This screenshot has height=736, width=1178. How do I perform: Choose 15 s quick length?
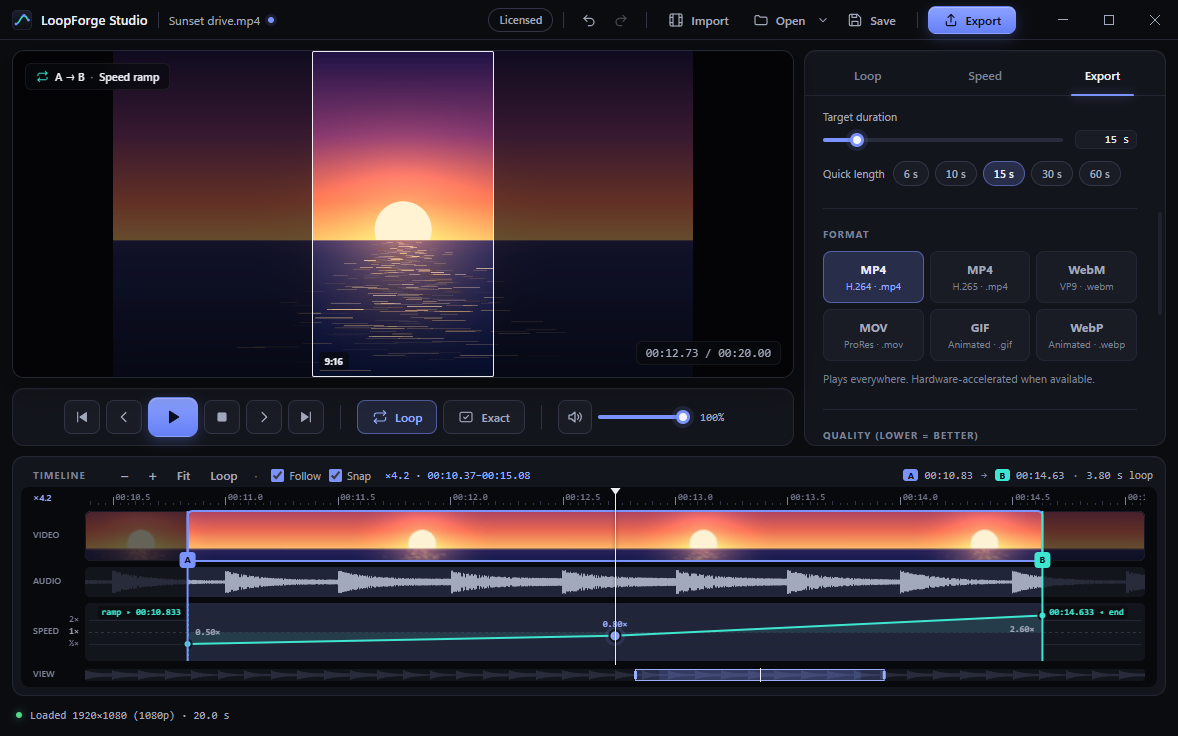point(1004,174)
